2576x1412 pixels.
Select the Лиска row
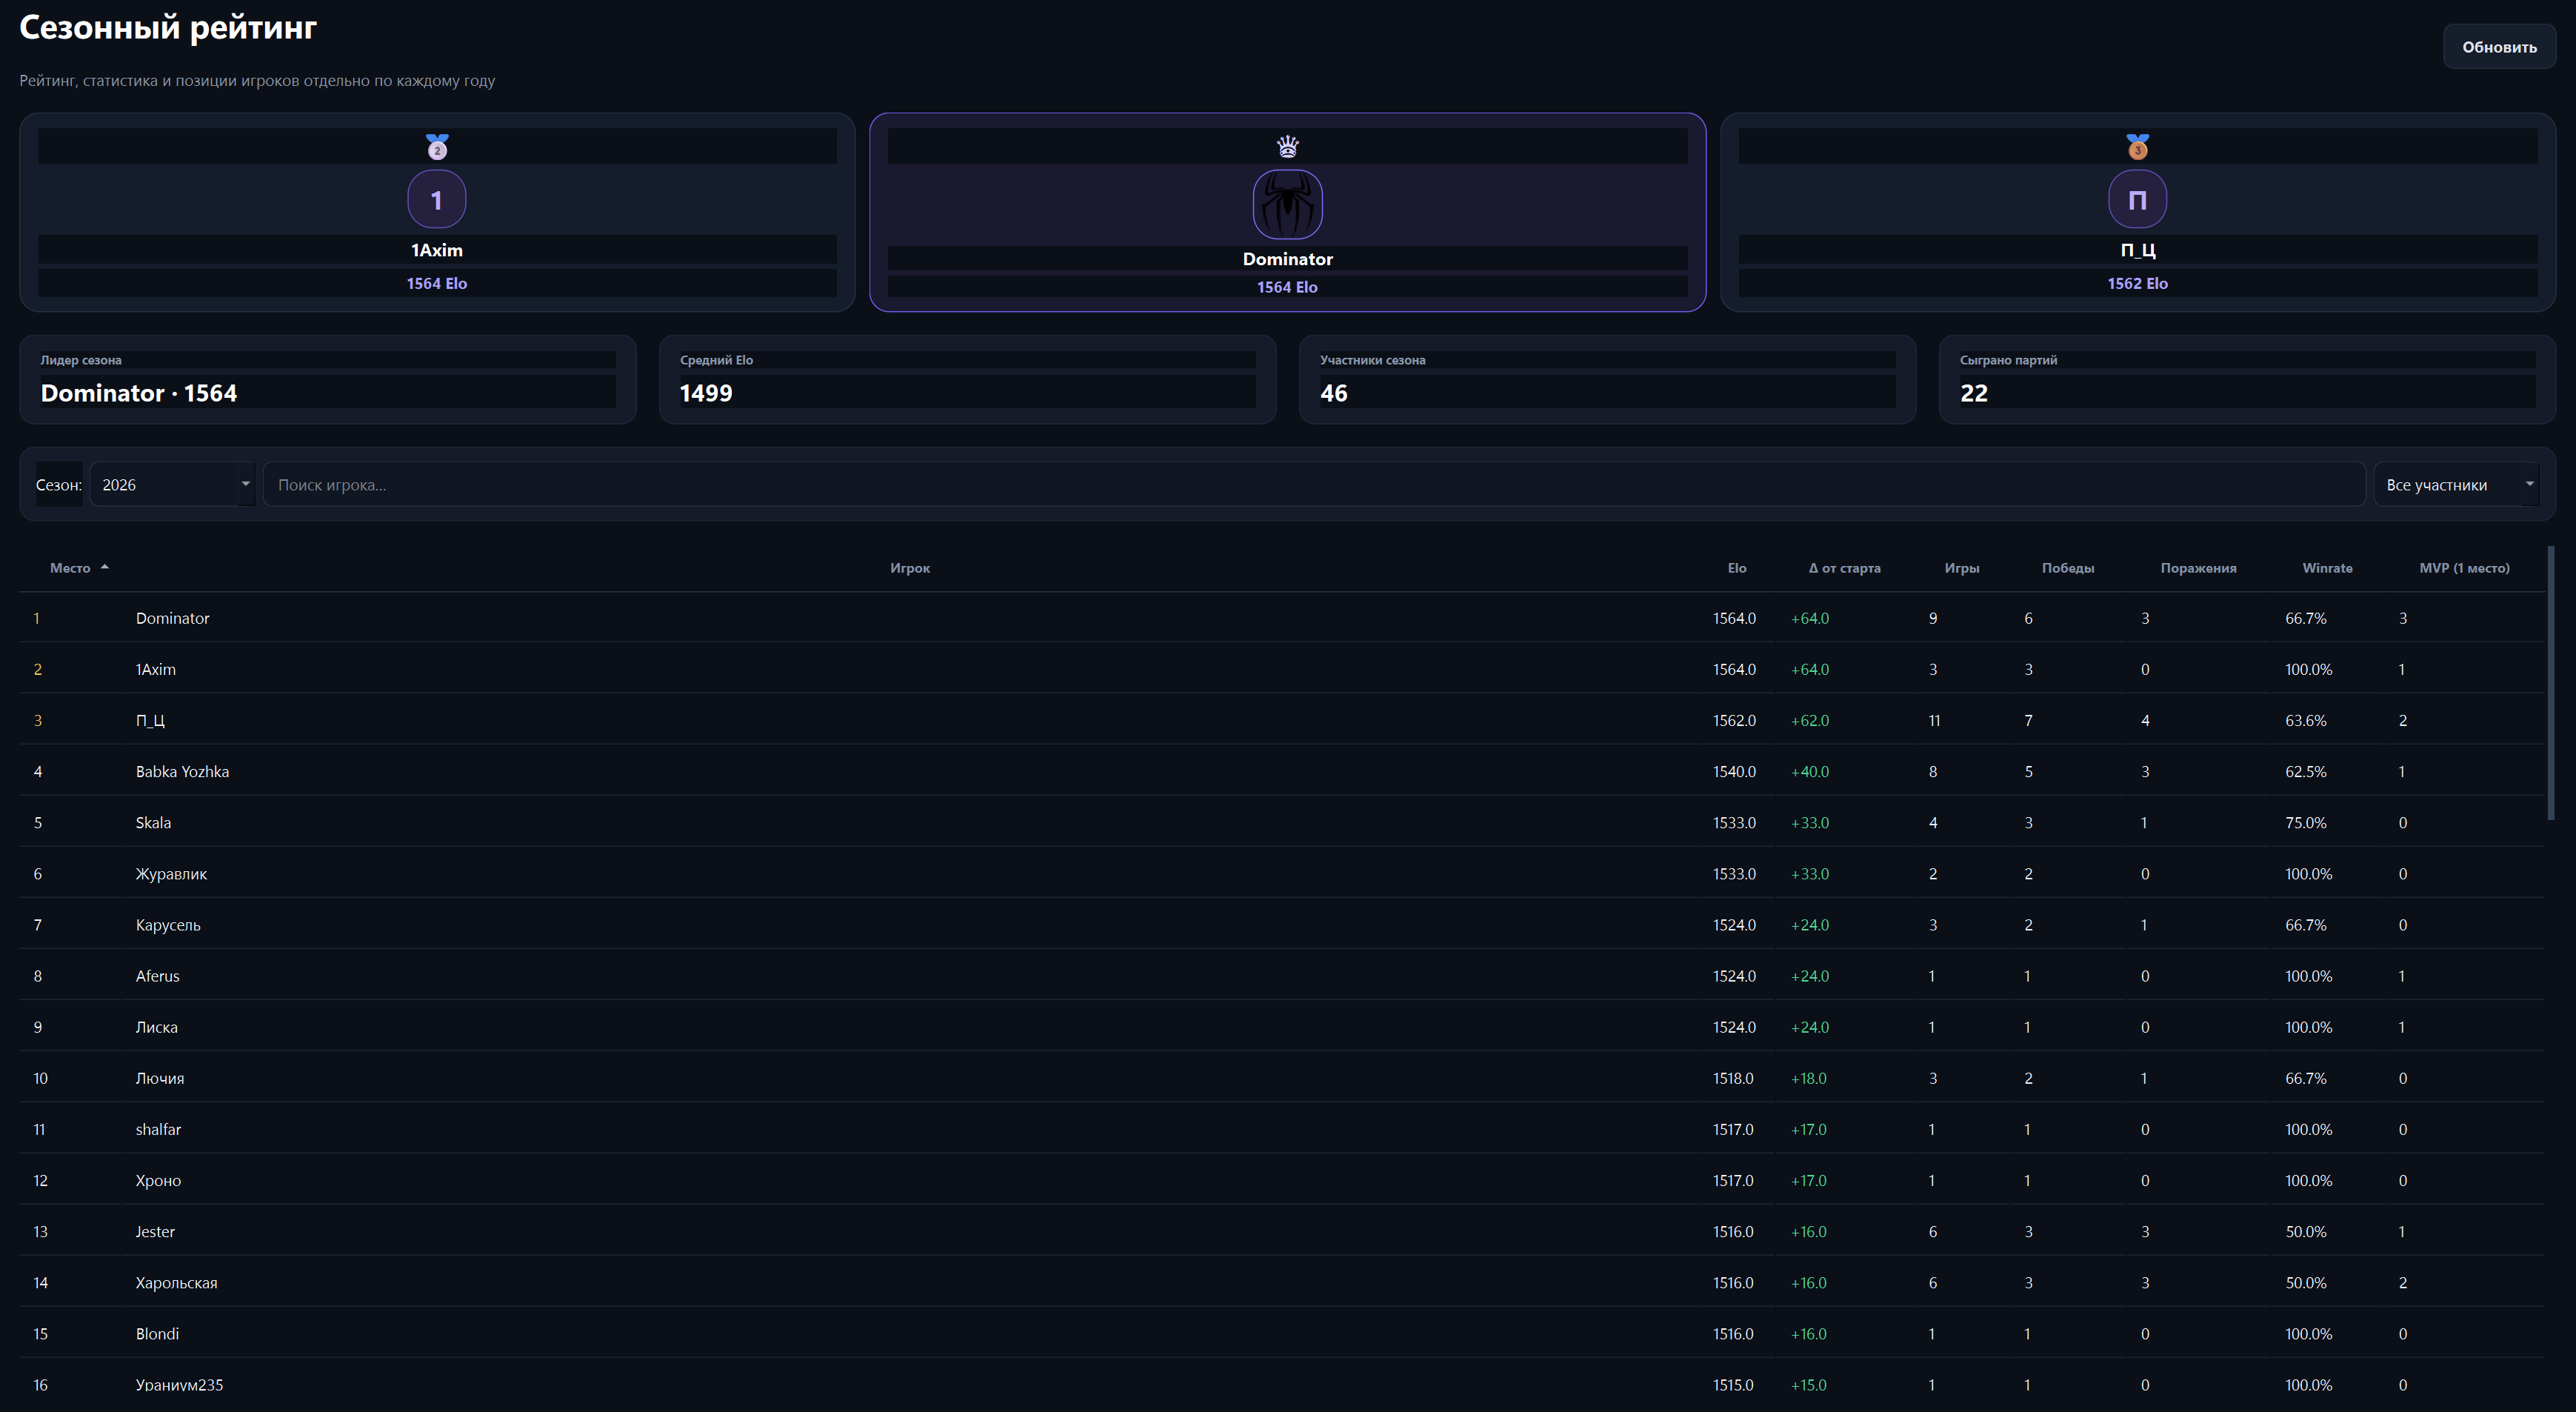click(1282, 1026)
